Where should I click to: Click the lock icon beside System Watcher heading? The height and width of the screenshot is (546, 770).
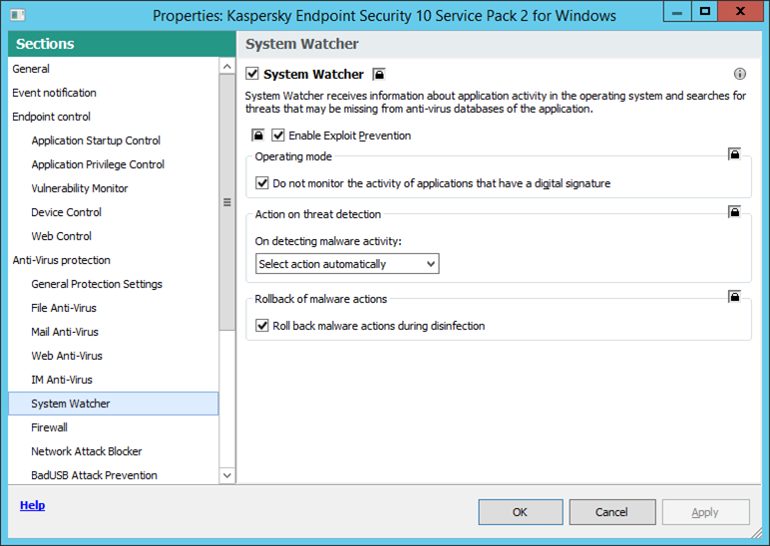[x=379, y=74]
